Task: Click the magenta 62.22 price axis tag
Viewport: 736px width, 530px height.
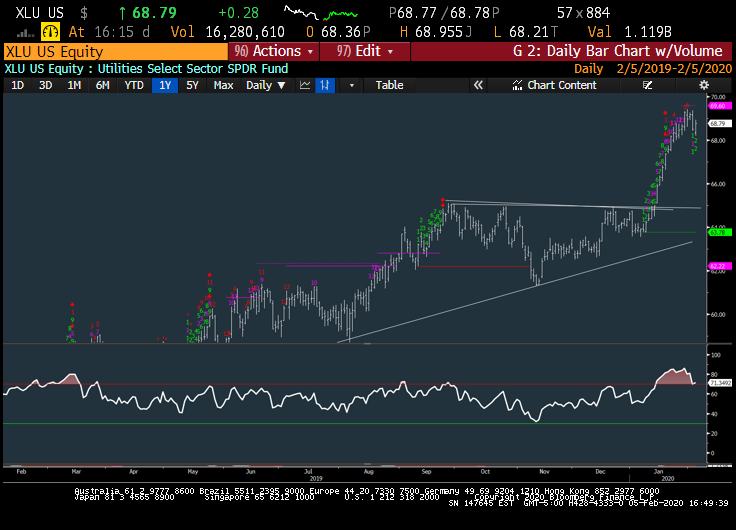Action: (x=720, y=266)
